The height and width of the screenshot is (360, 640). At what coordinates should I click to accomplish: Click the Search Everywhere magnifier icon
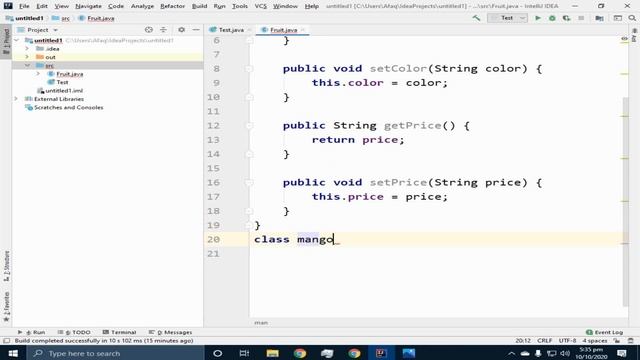pos(632,18)
